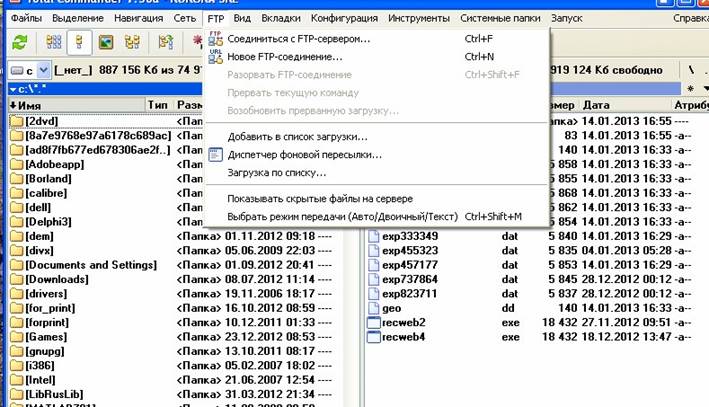Select the full details view toolbar icon
This screenshot has width=709, height=407.
point(77,42)
